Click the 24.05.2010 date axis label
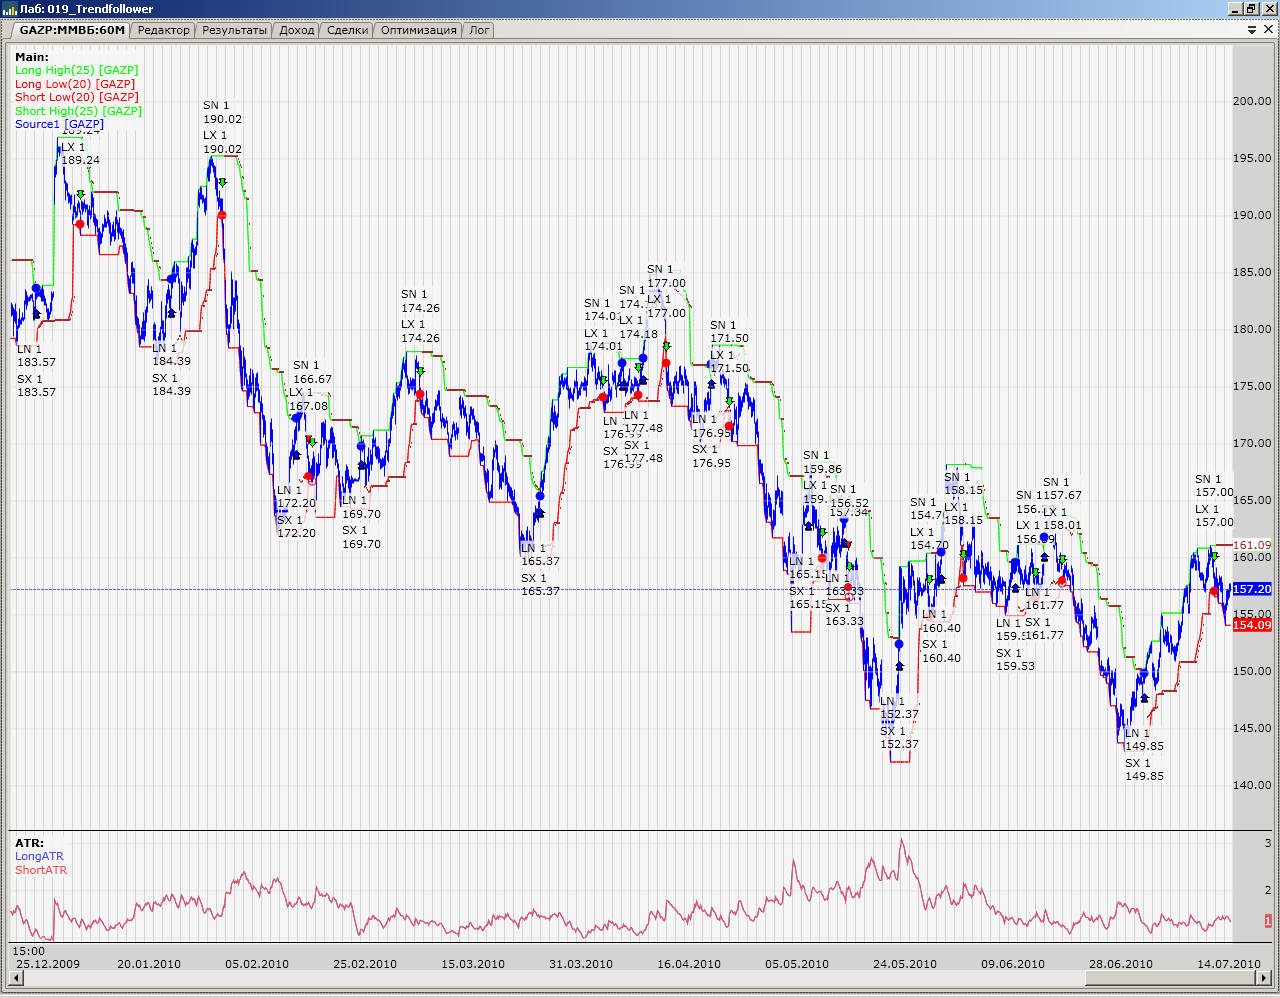 (905, 964)
